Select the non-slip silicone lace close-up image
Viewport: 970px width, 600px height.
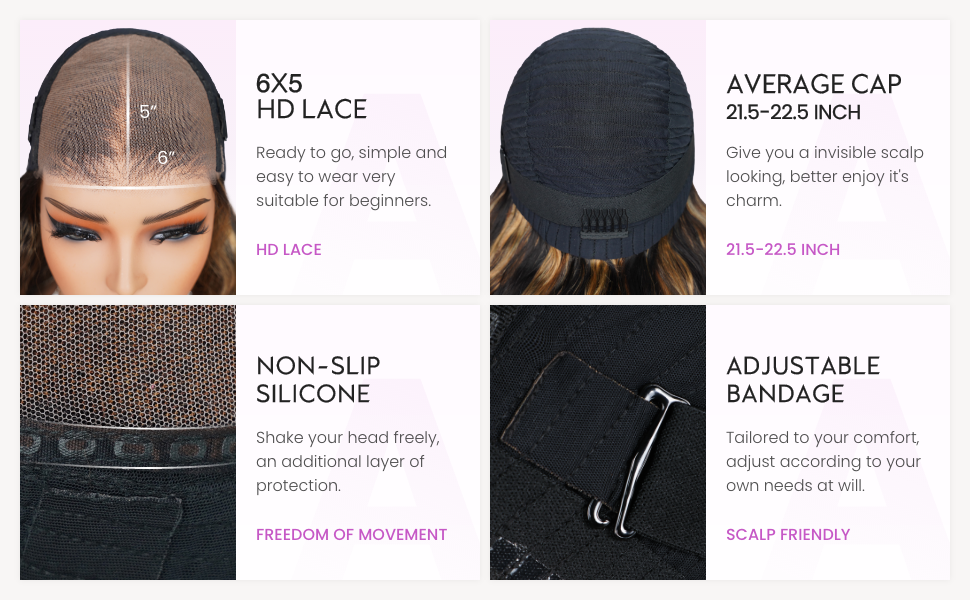coord(127,442)
